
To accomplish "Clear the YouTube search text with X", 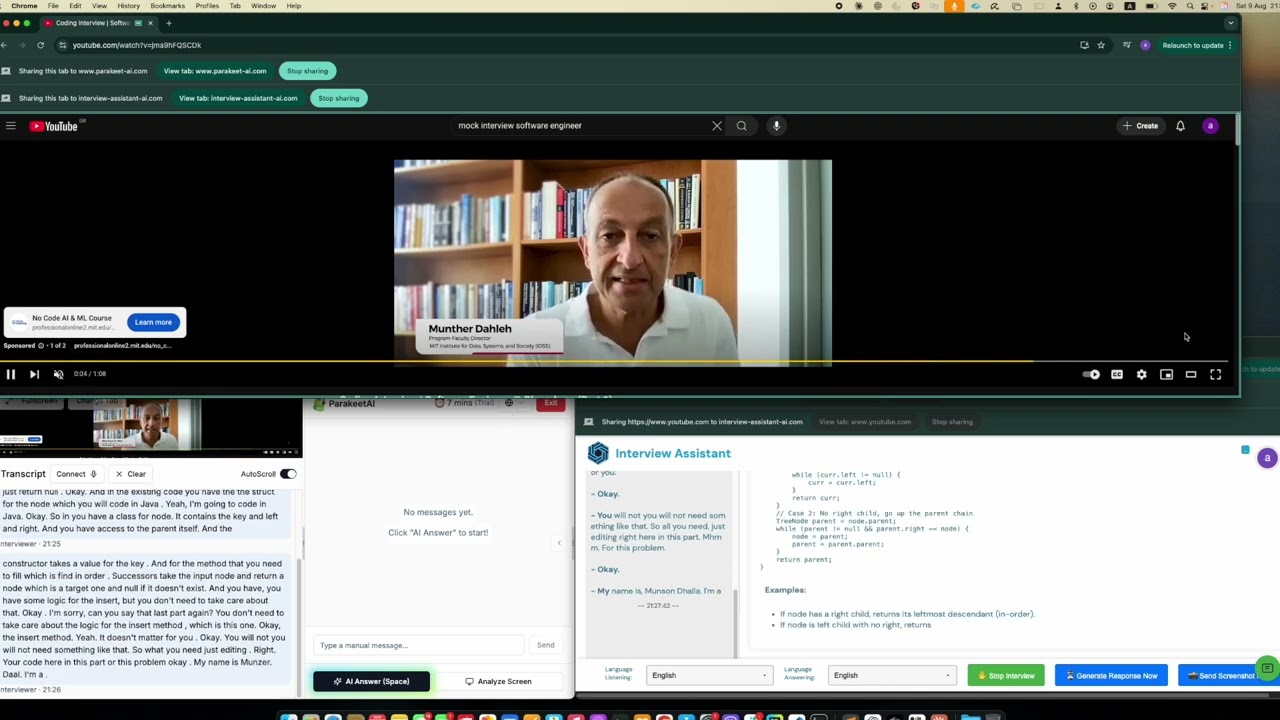I will [x=716, y=126].
